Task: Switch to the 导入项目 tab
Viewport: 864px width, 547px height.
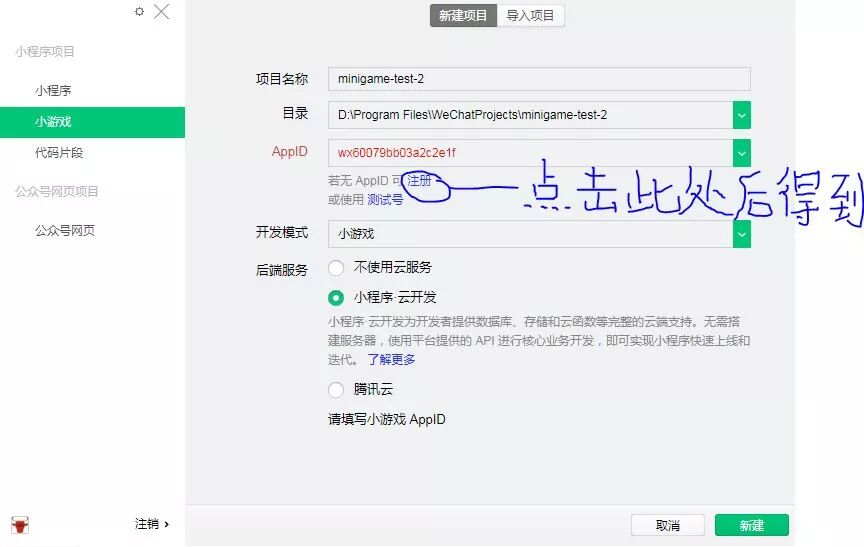Action: tap(530, 15)
